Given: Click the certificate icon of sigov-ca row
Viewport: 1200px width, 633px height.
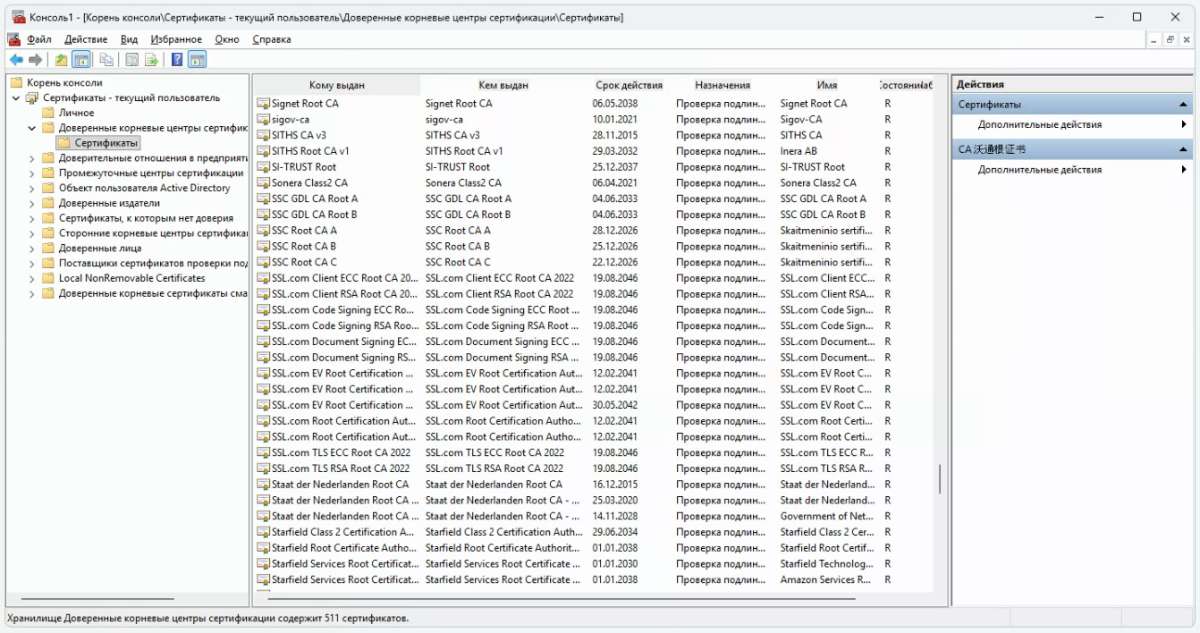Looking at the screenshot, I should [x=264, y=119].
